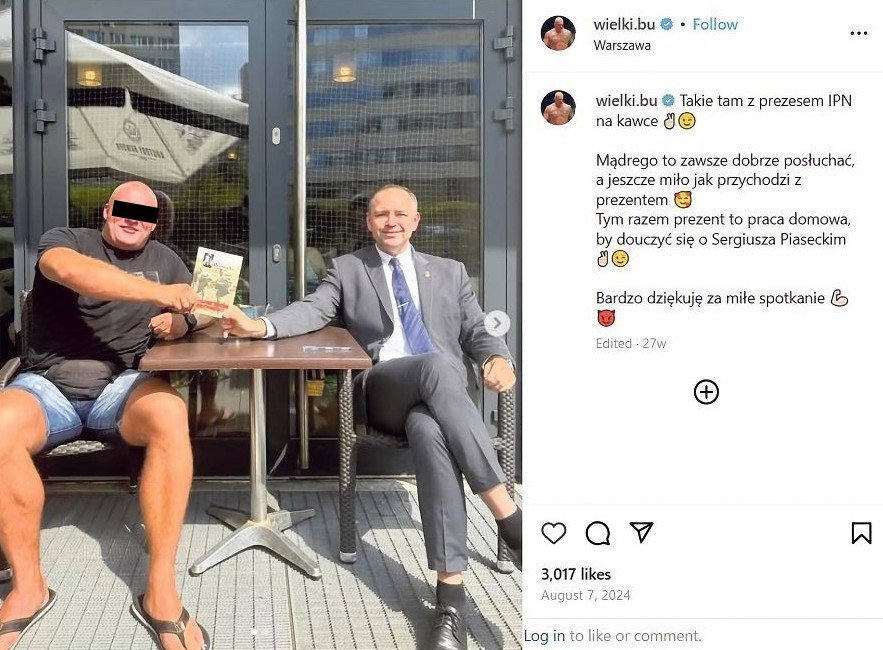Open the wielki.bu avatar beside the caption
The width and height of the screenshot is (883, 650).
coord(559,108)
